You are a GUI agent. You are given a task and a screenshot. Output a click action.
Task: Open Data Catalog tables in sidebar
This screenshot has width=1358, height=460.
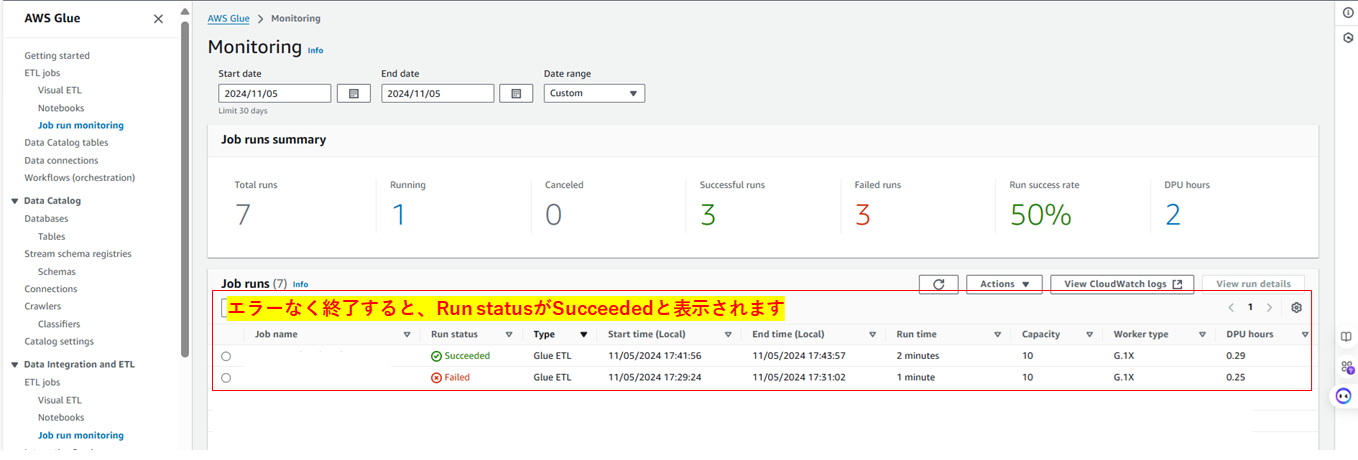66,143
